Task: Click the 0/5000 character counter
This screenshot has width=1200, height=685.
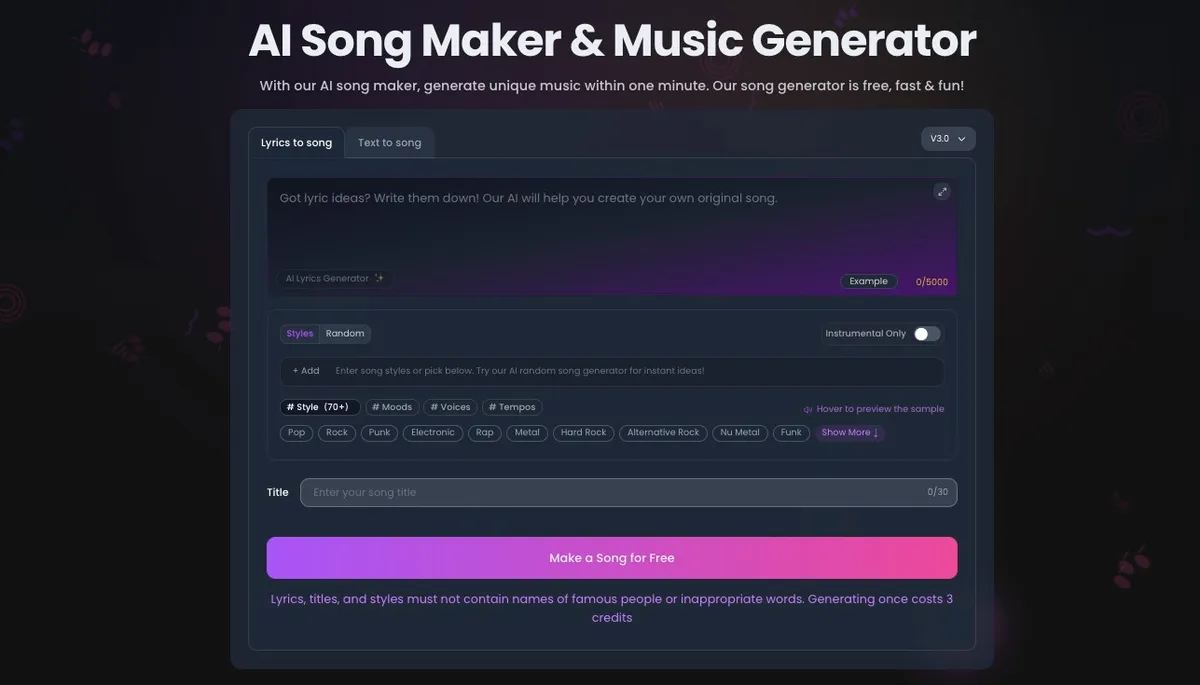Action: click(932, 282)
